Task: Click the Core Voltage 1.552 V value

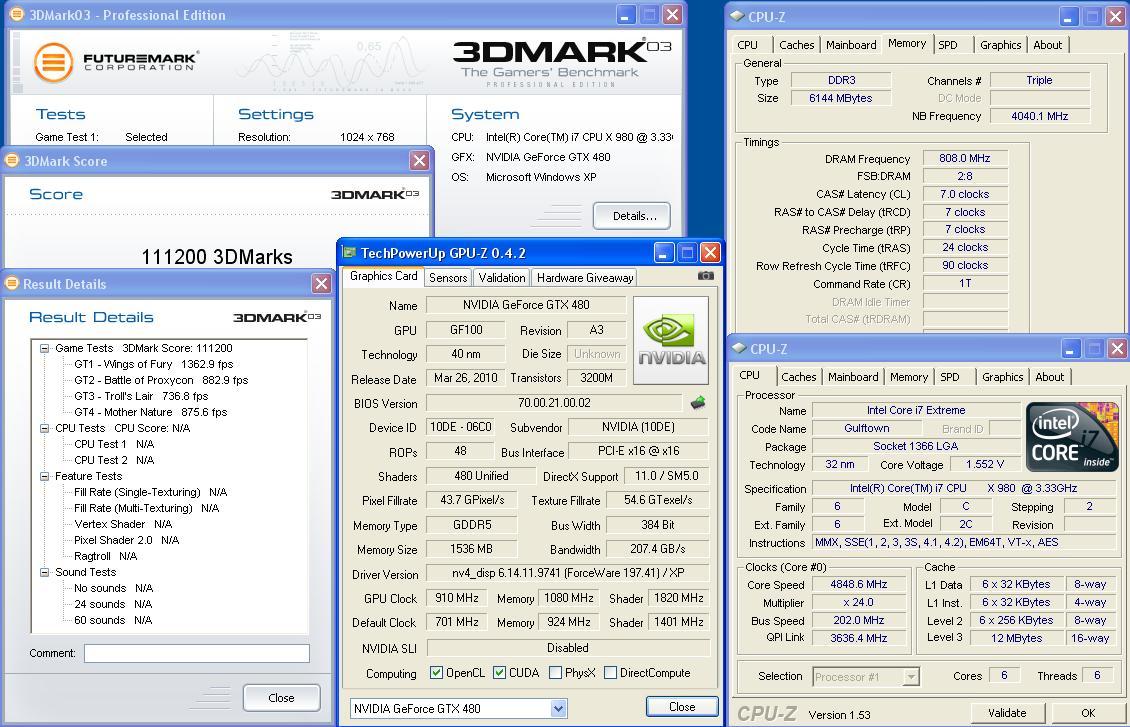Action: click(x=984, y=464)
